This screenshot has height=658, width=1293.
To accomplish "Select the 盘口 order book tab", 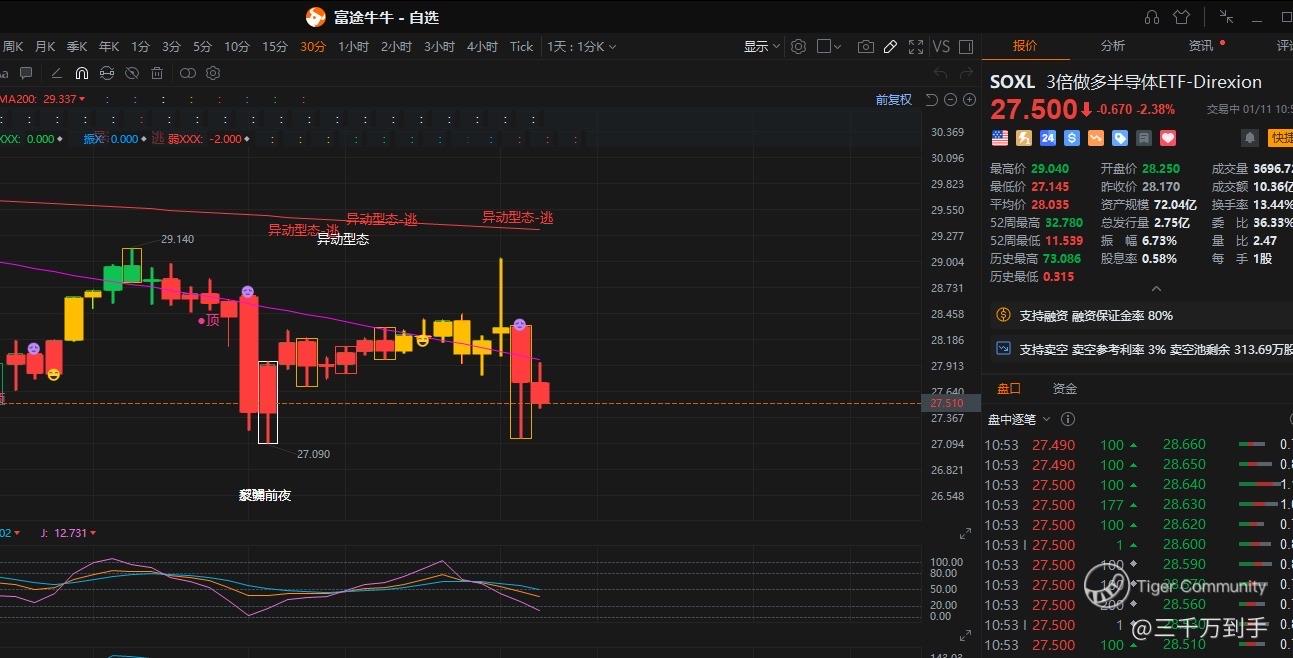I will pyautogui.click(x=1008, y=388).
